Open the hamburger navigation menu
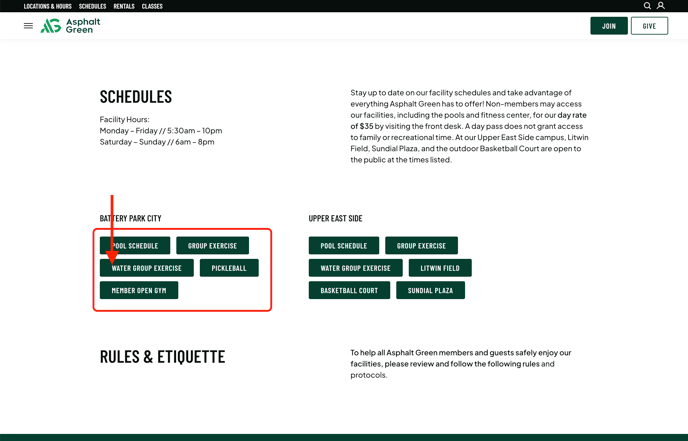The image size is (688, 441). pyautogui.click(x=28, y=26)
